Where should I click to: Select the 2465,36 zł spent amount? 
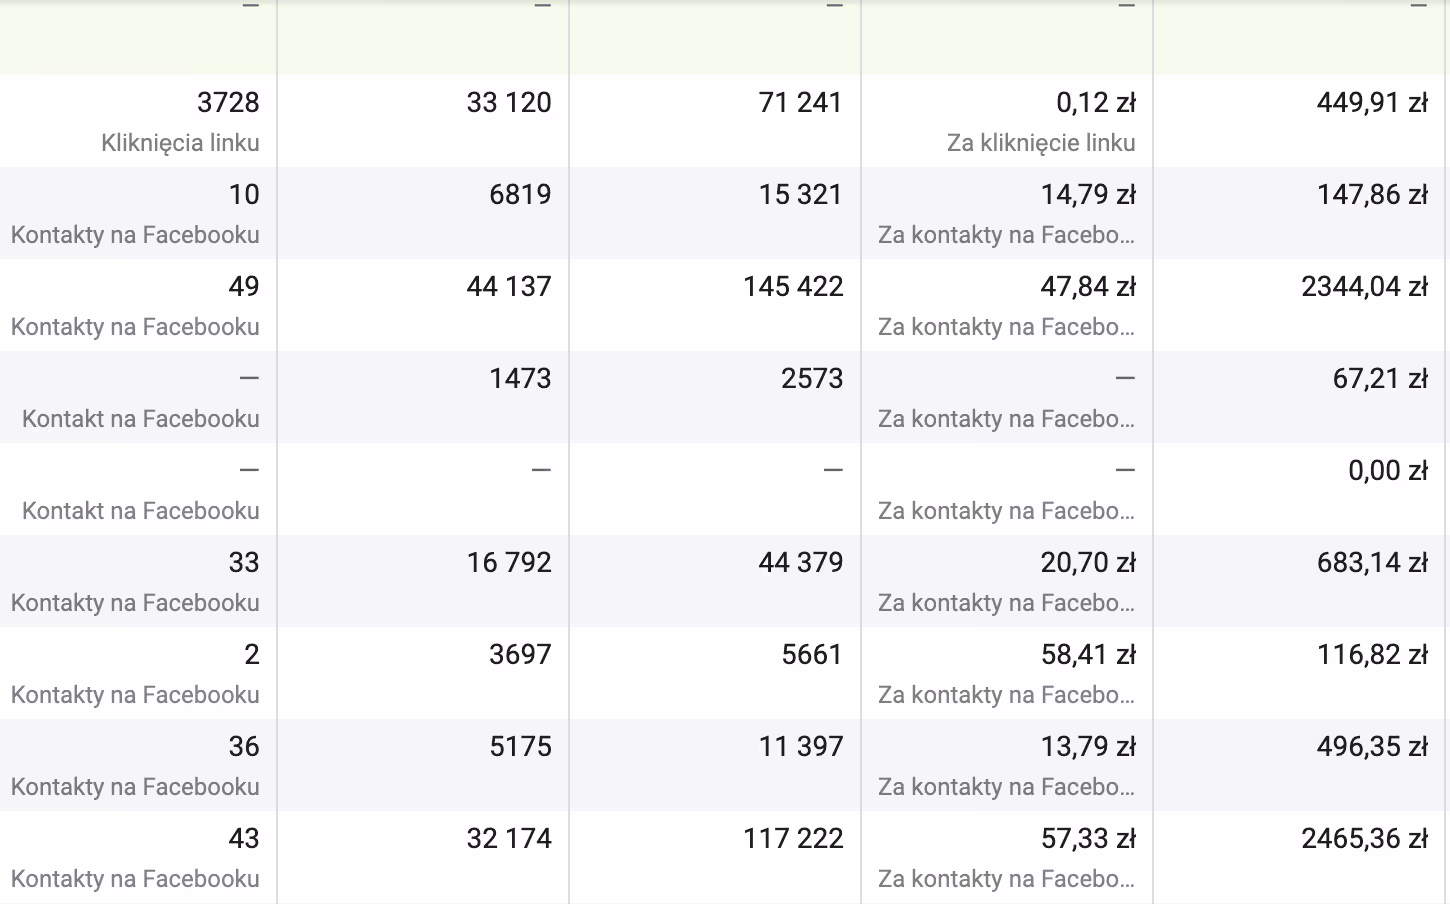tap(1365, 838)
